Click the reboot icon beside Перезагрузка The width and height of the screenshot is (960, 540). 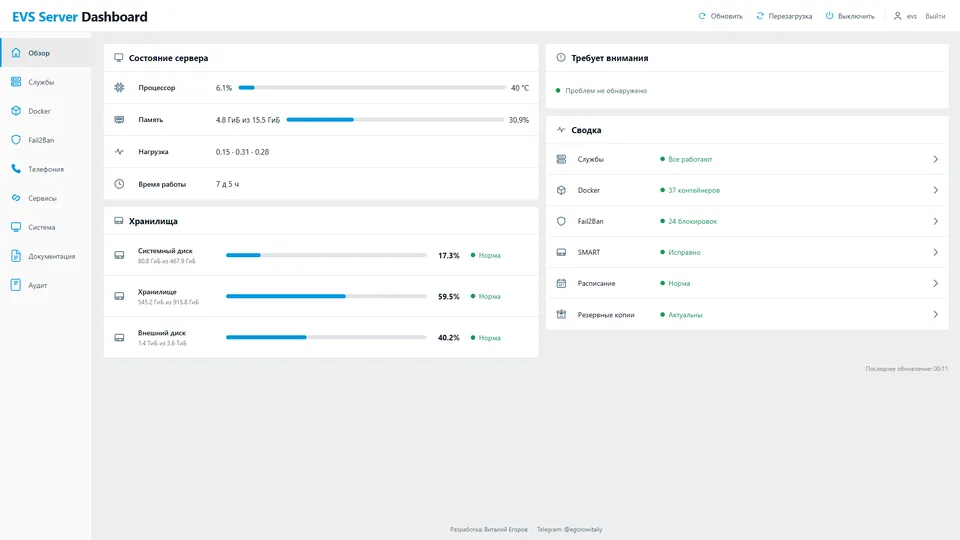click(x=760, y=16)
